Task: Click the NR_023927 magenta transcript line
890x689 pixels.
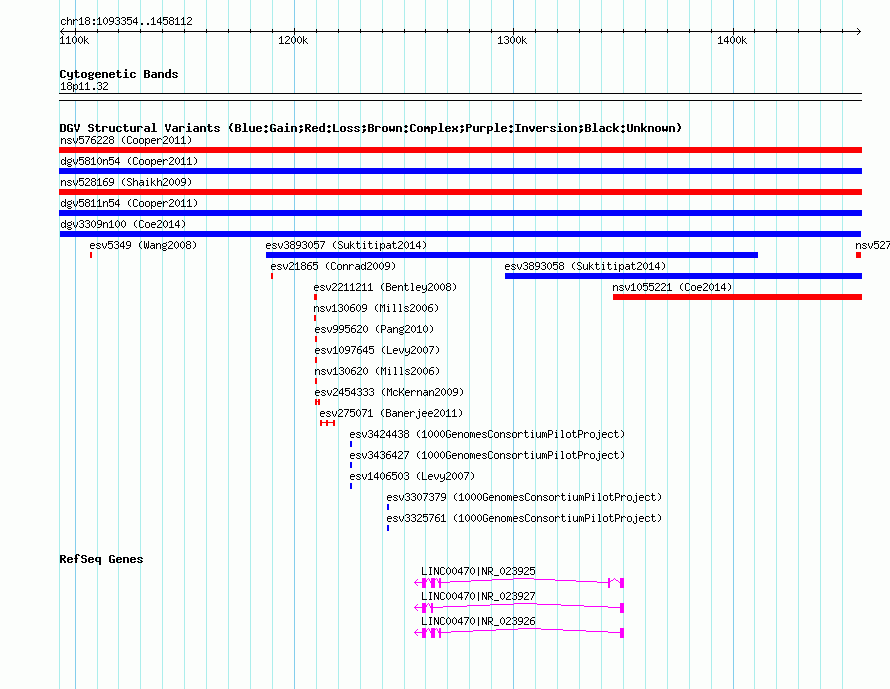Action: 519,607
